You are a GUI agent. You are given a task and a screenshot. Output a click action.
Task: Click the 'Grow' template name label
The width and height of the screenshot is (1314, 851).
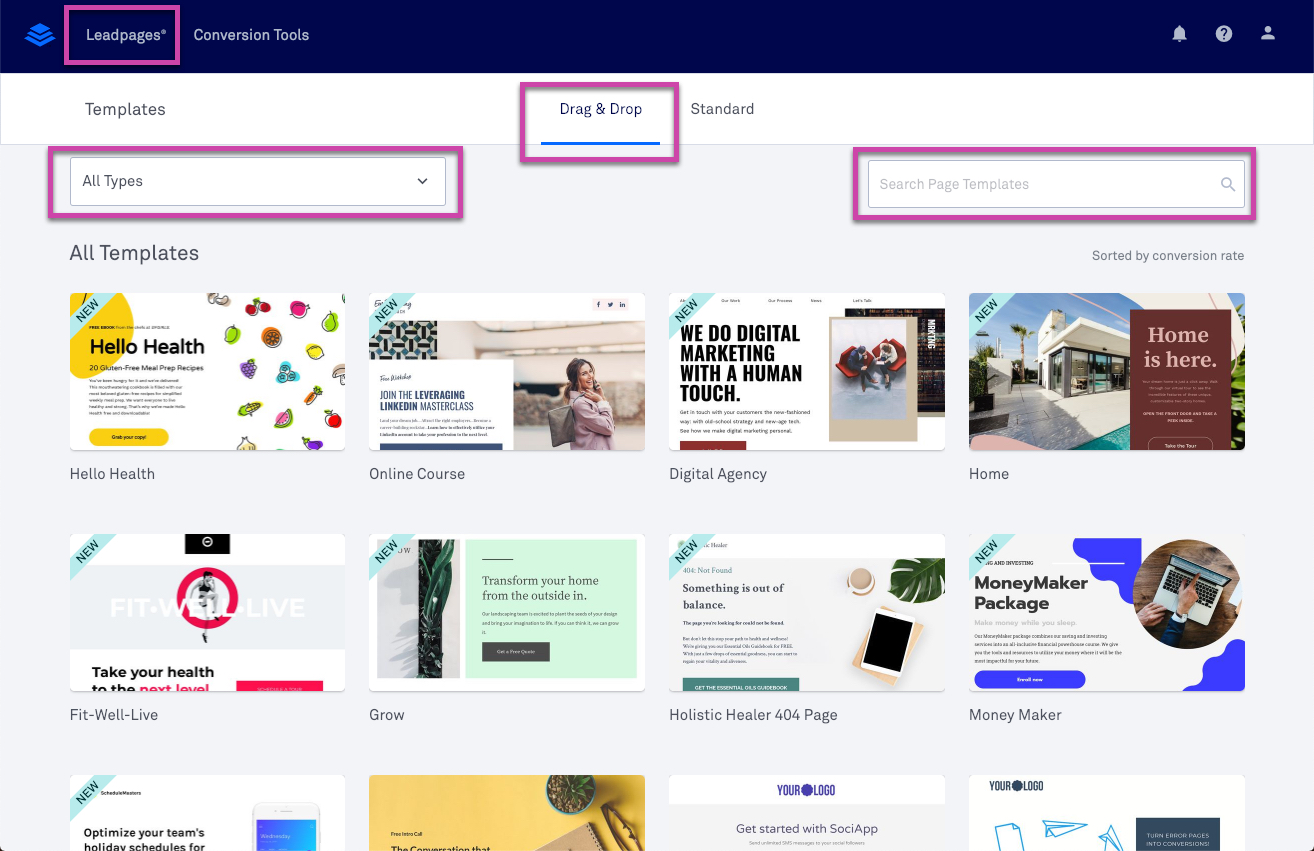(387, 715)
